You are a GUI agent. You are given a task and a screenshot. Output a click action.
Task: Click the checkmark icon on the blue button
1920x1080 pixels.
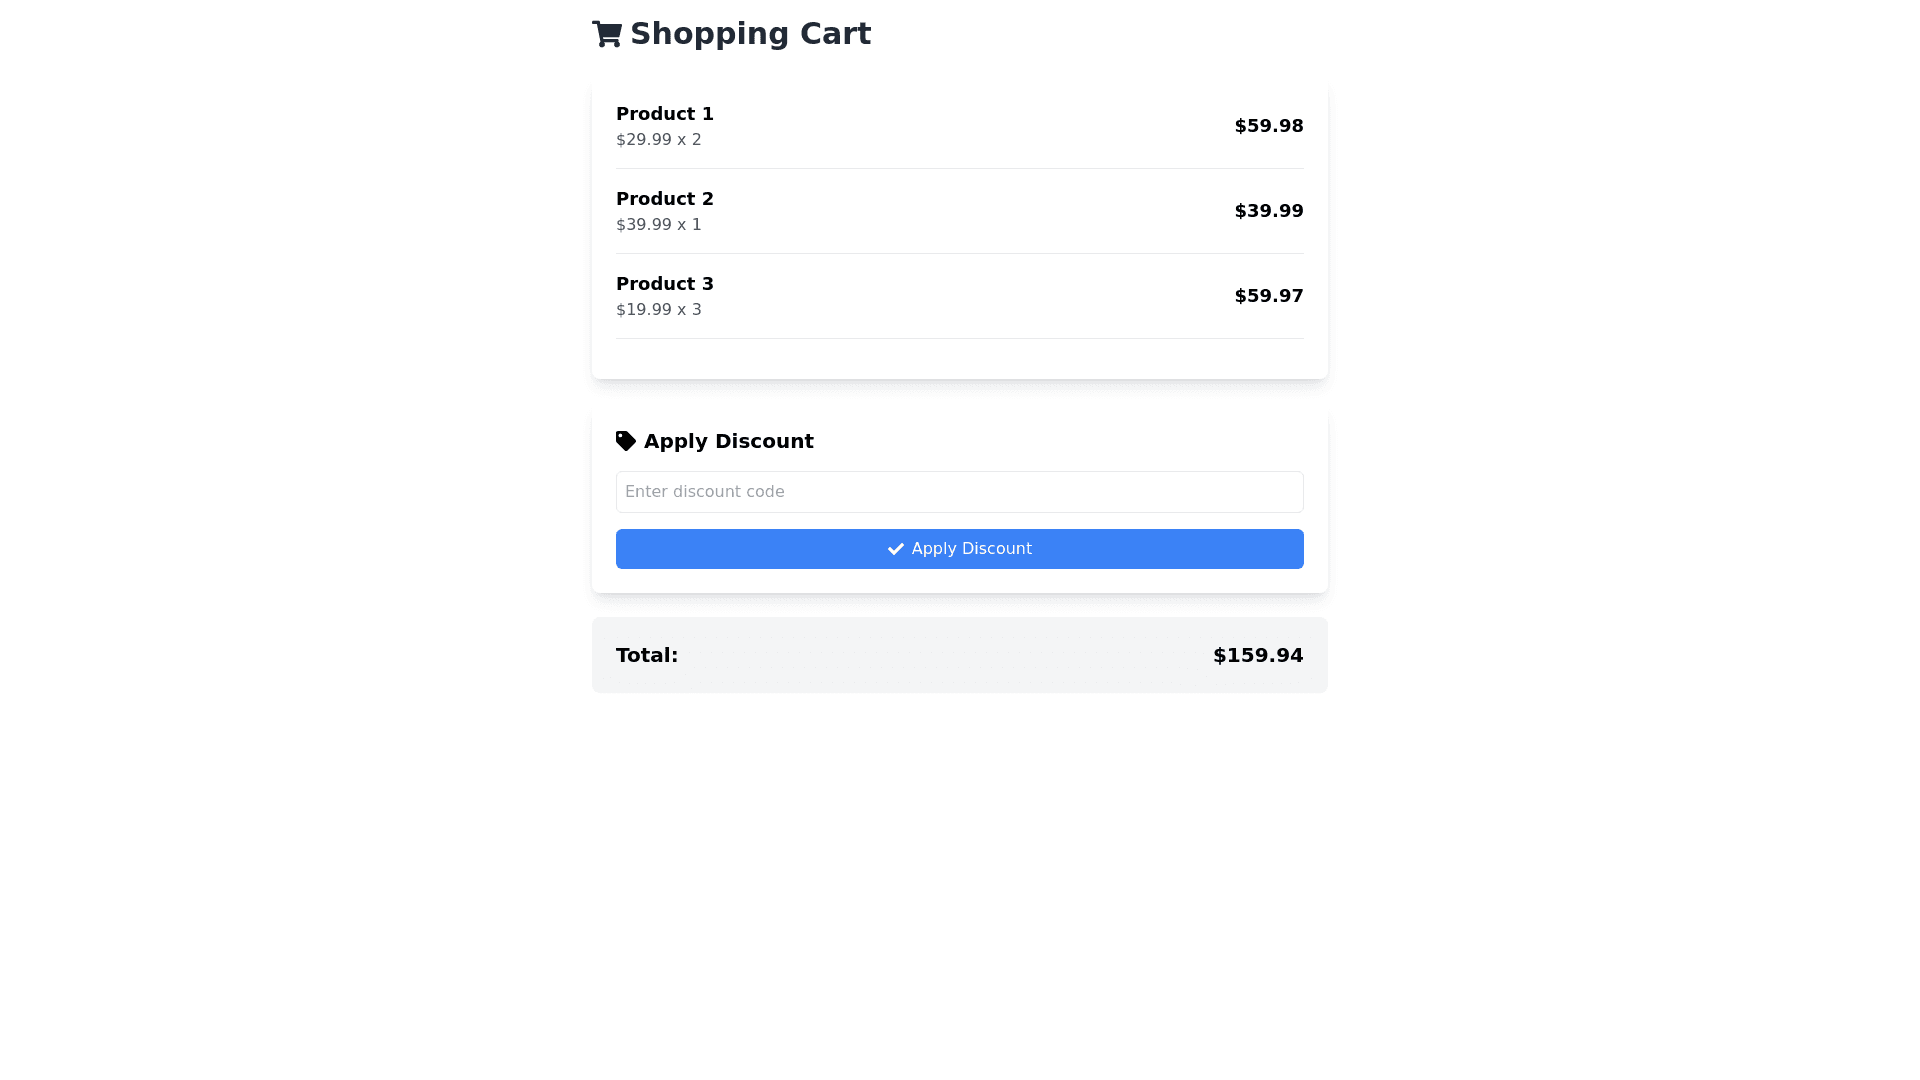coord(896,549)
